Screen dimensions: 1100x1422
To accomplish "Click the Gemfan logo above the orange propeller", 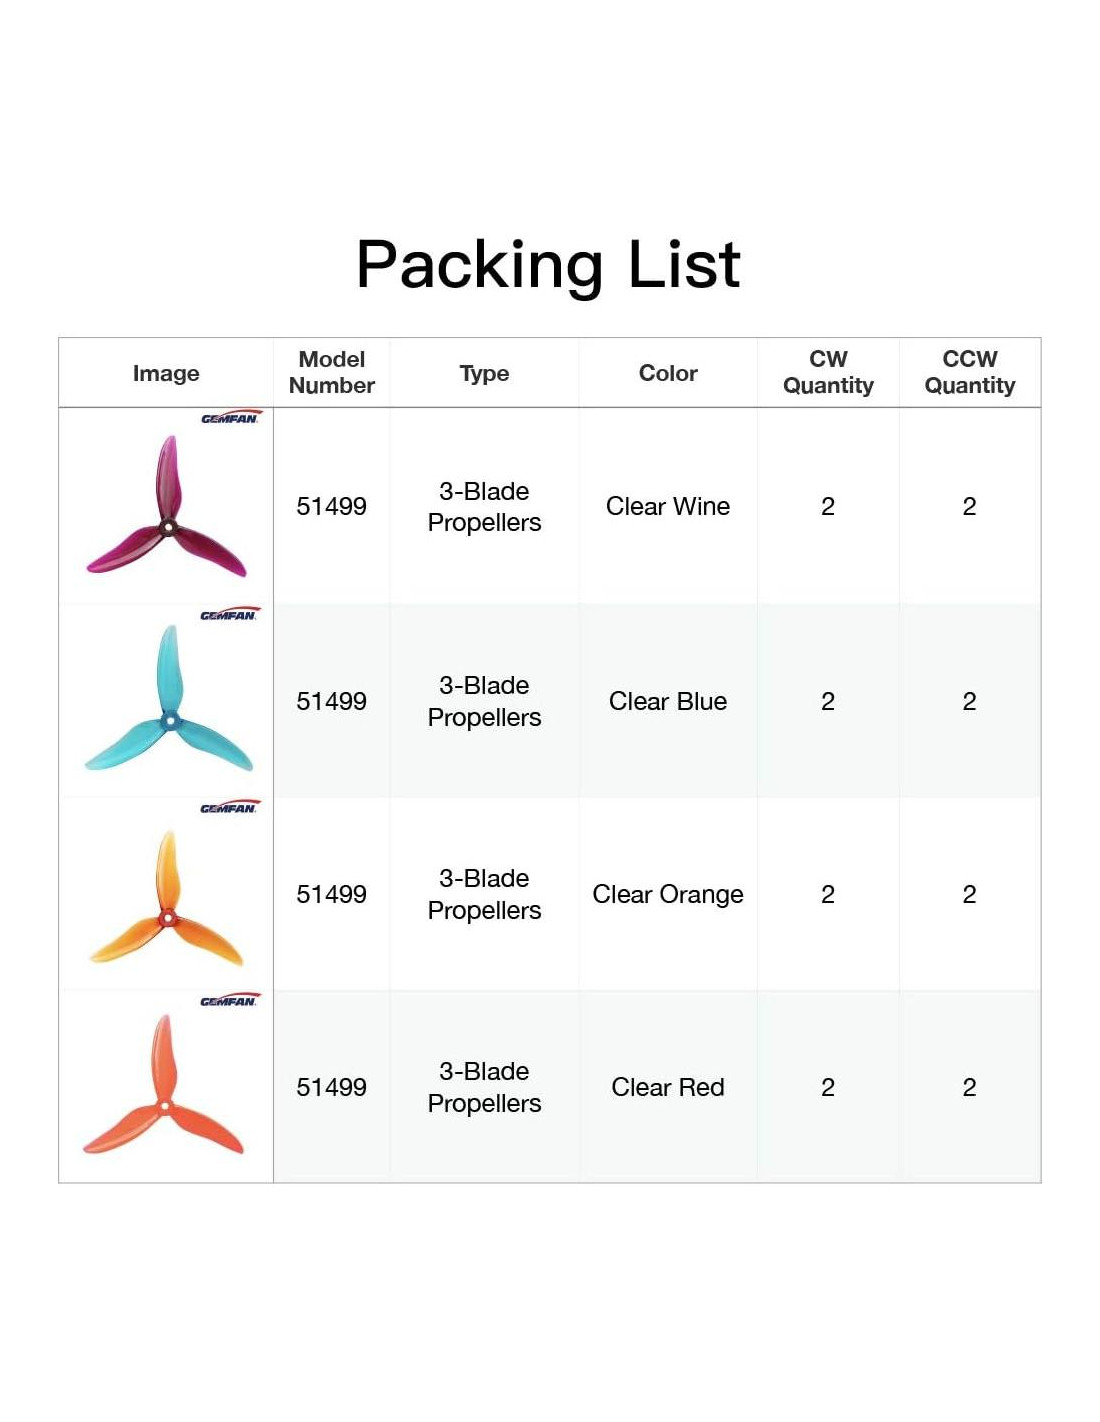I will 230,807.
